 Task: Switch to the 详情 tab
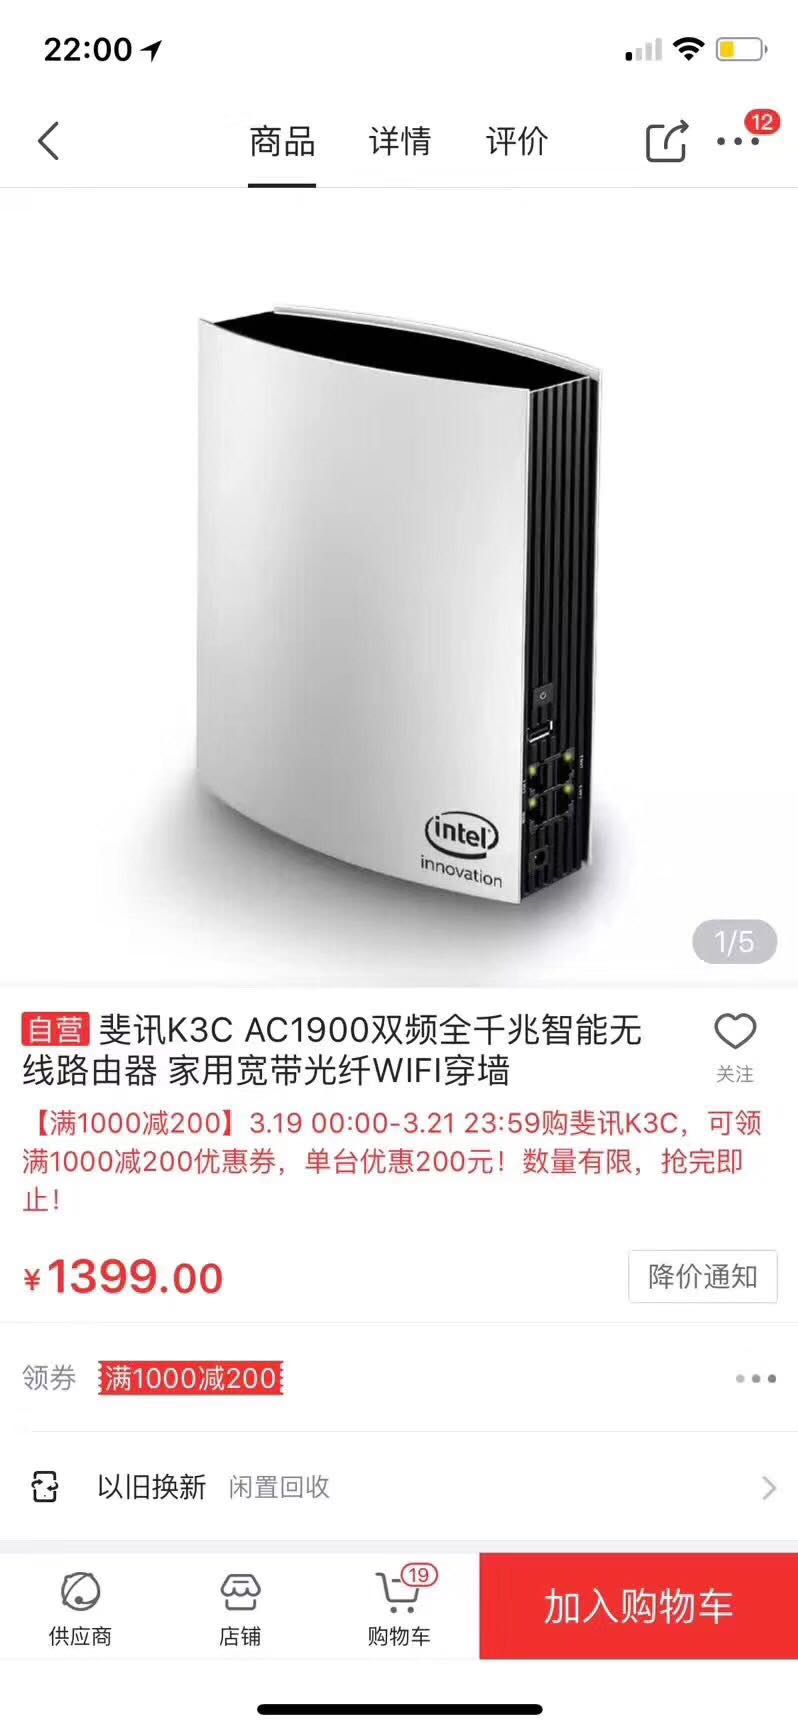point(399,141)
